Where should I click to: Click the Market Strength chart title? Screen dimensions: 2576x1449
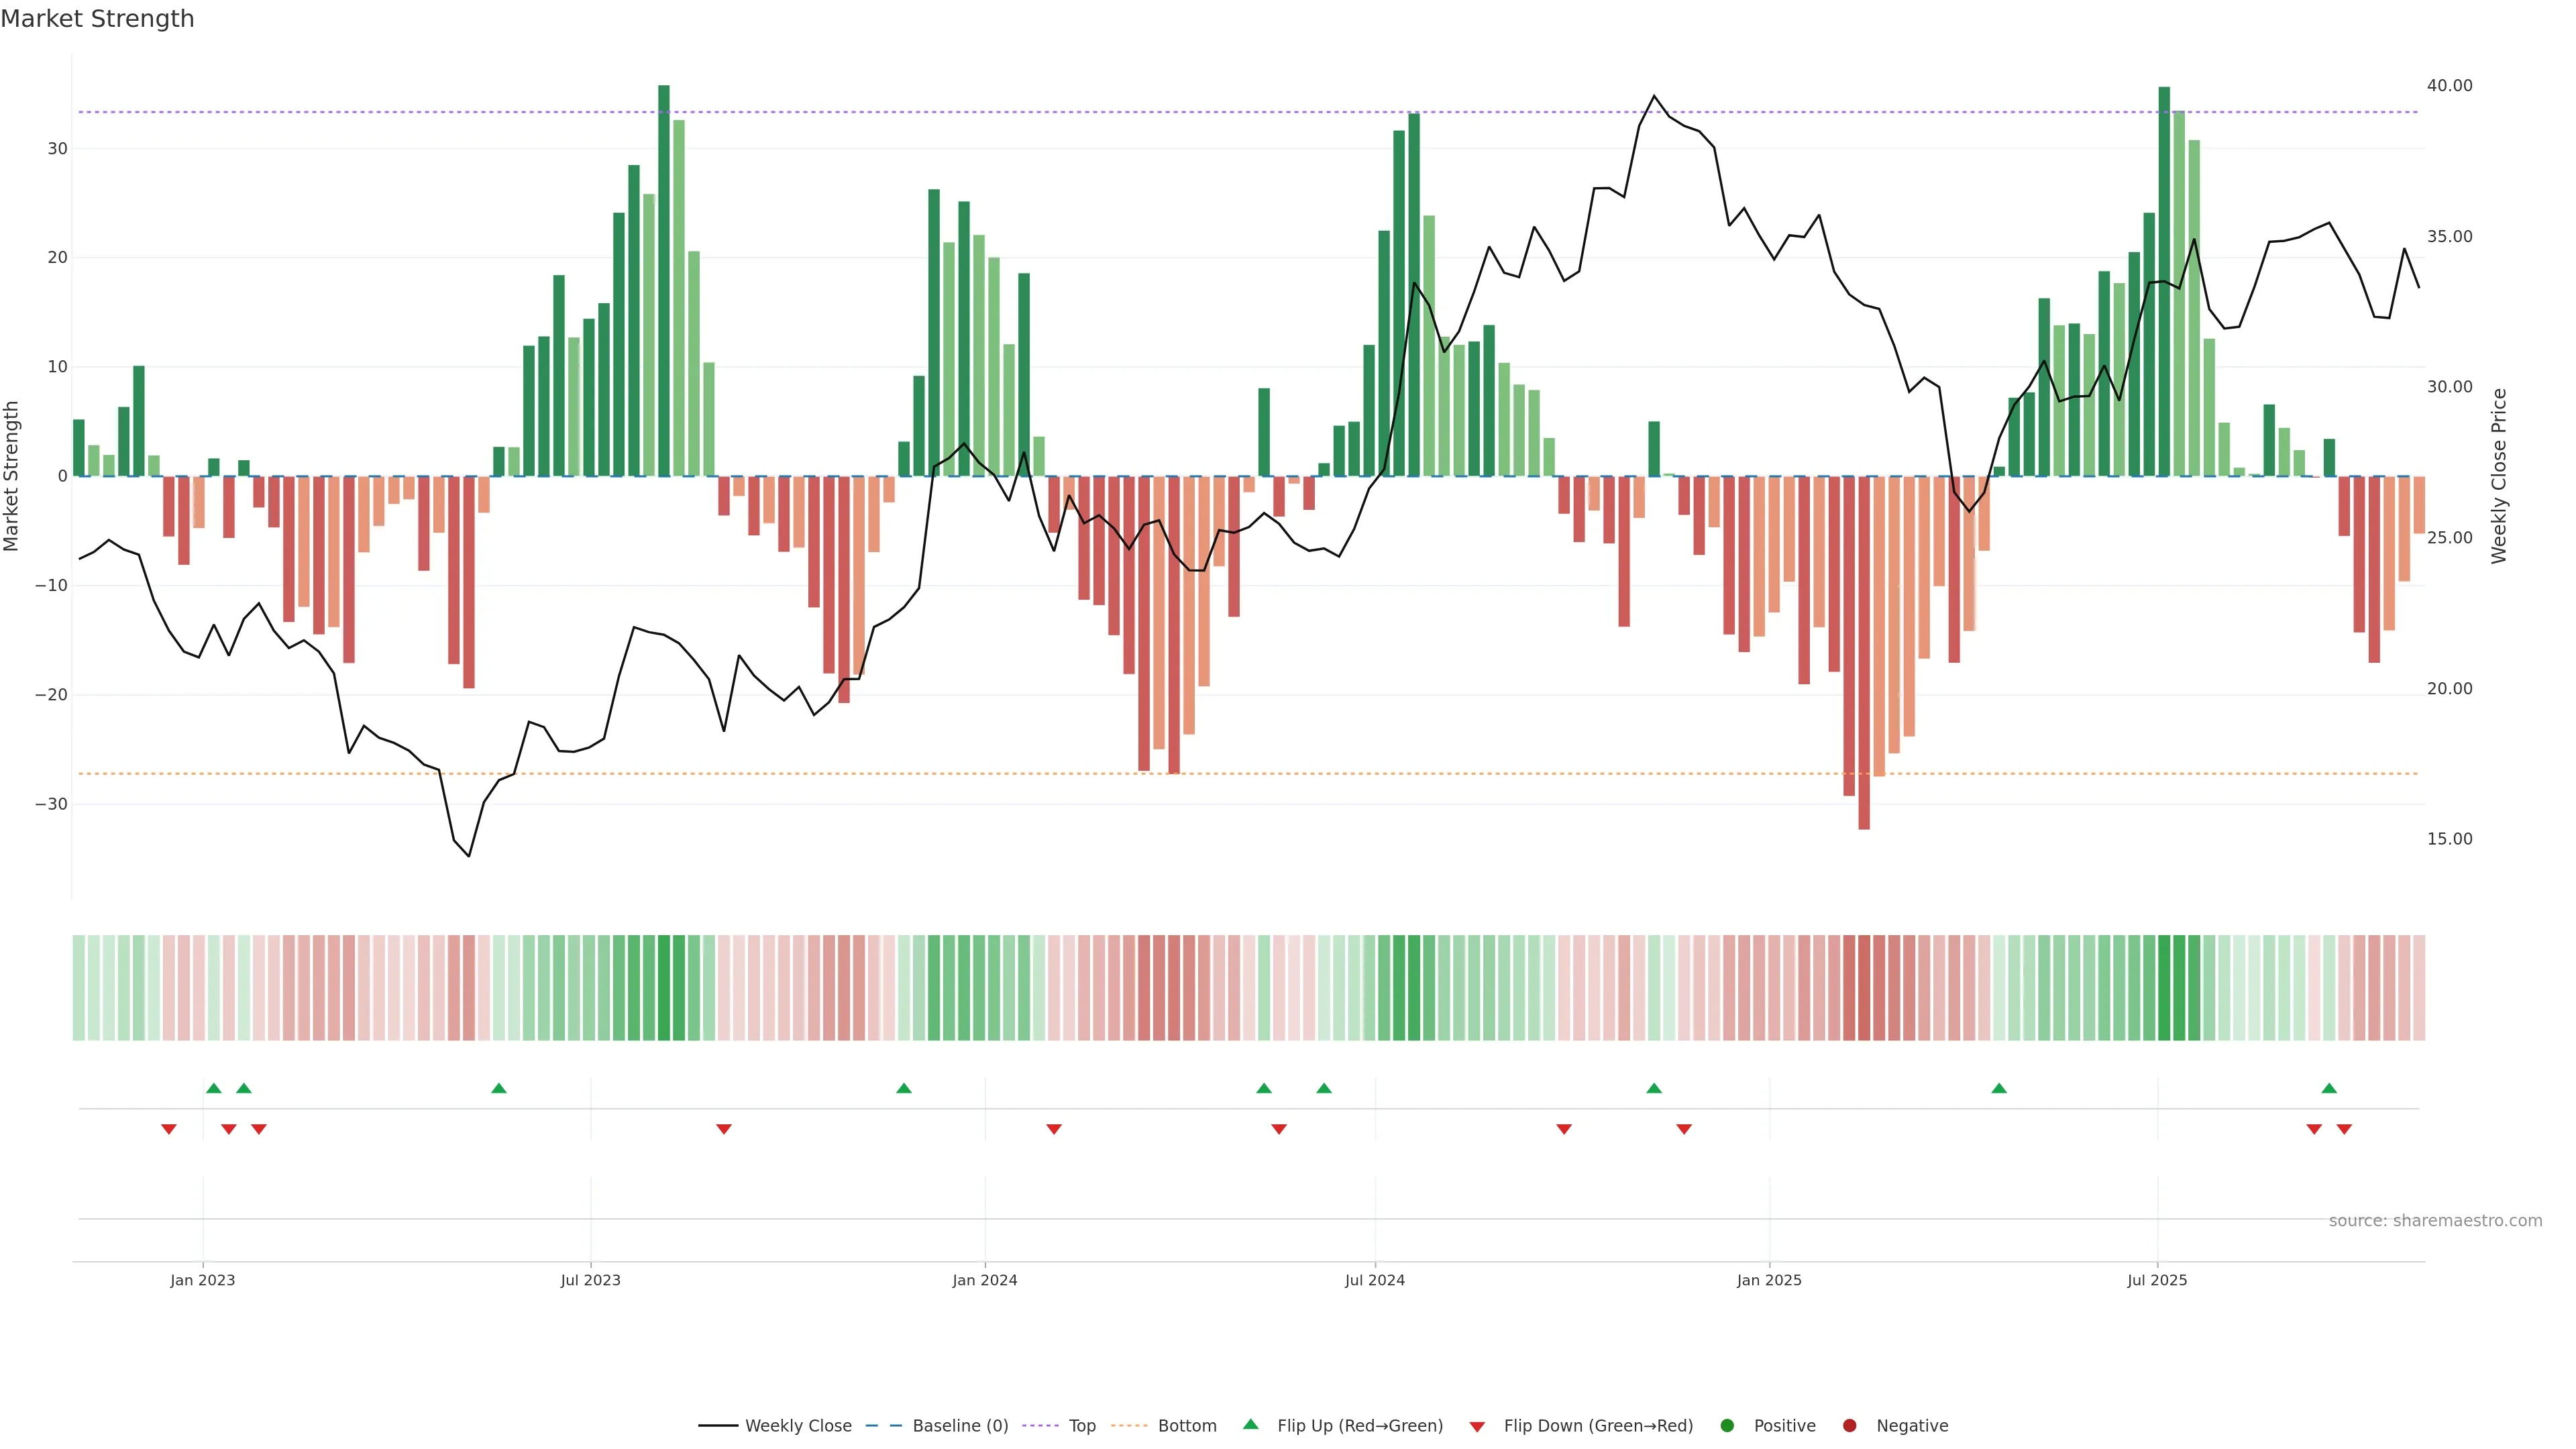[97, 19]
